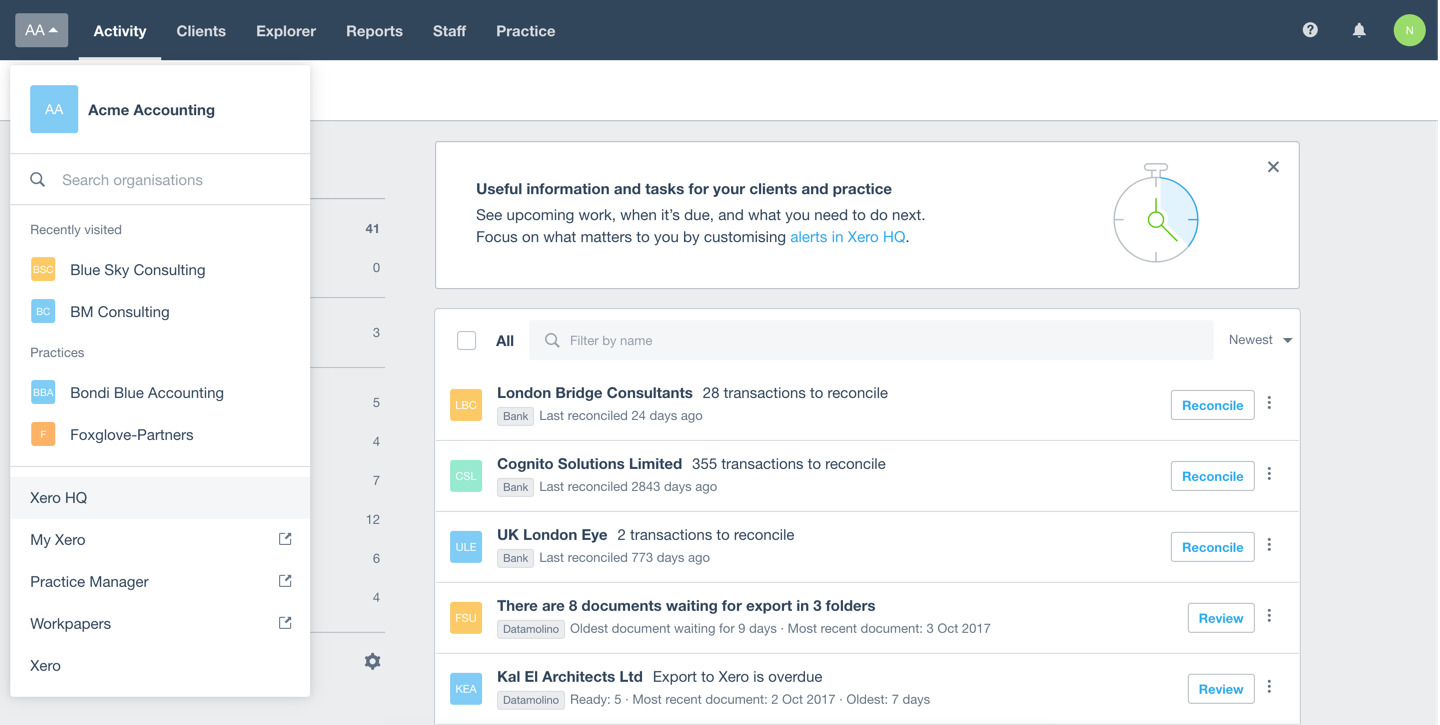Open the help question mark icon
Image resolution: width=1440 pixels, height=725 pixels.
tap(1310, 30)
